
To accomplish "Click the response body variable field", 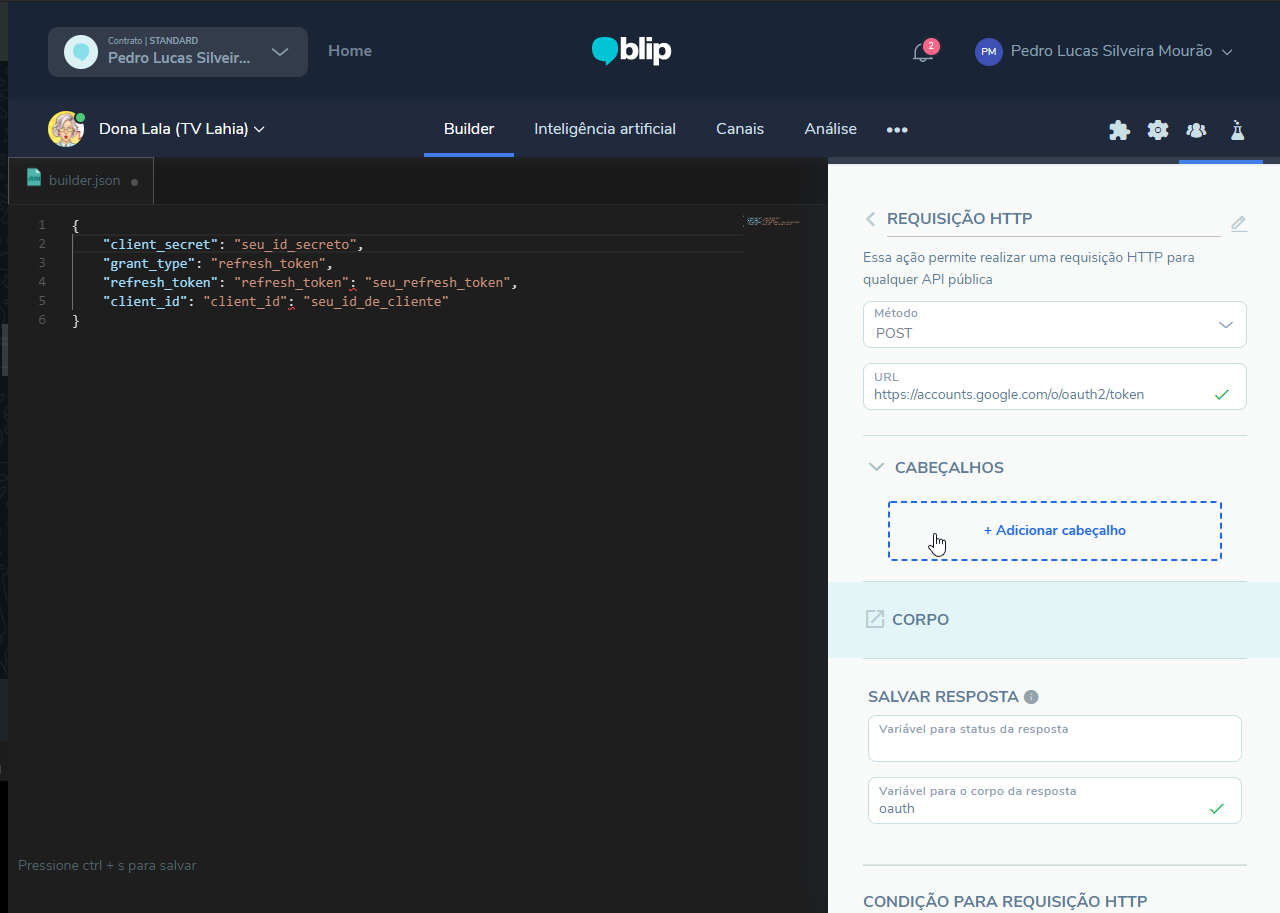I will [x=1055, y=800].
